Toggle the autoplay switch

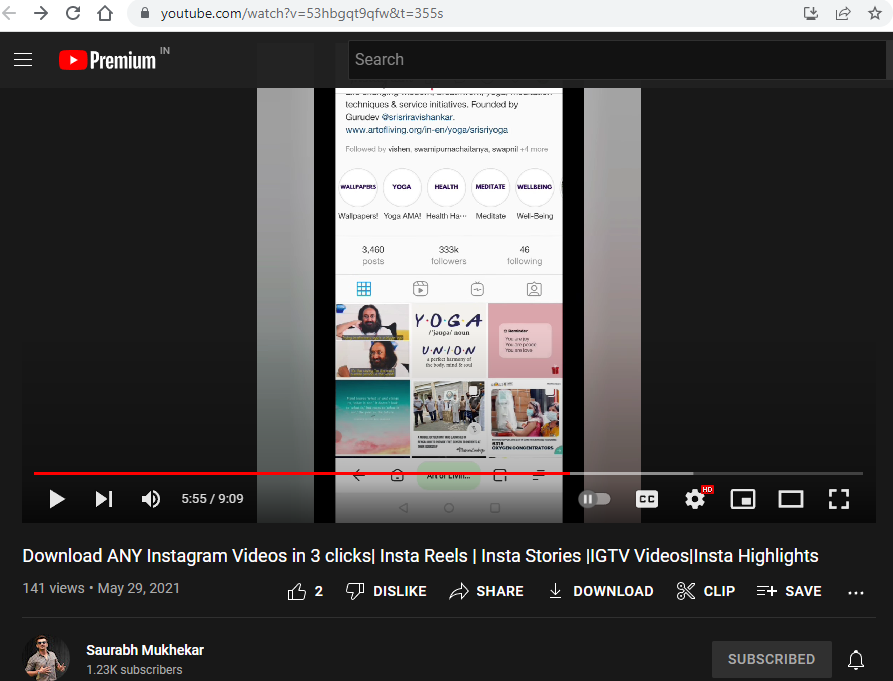point(595,499)
